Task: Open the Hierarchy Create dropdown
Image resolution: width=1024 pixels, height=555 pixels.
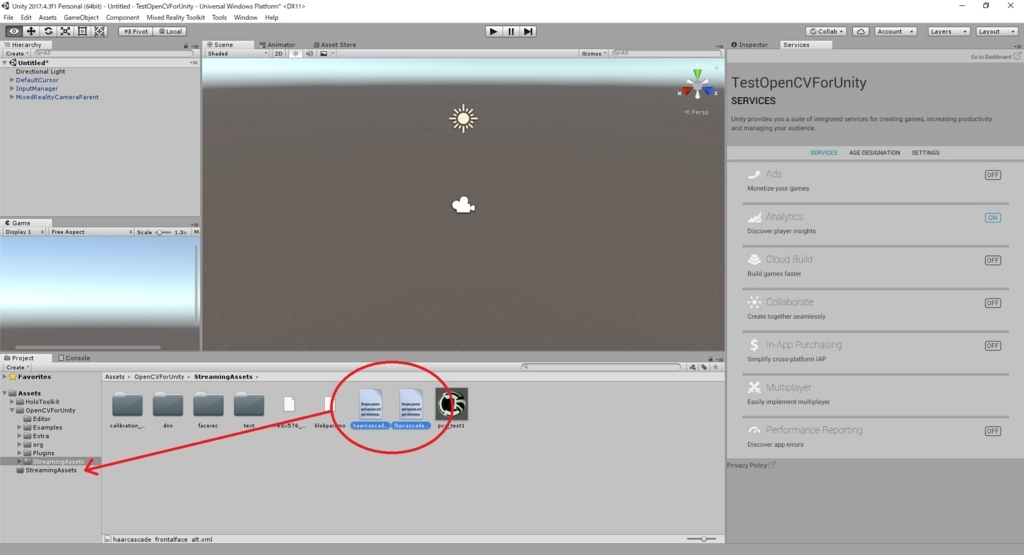Action: click(x=17, y=54)
